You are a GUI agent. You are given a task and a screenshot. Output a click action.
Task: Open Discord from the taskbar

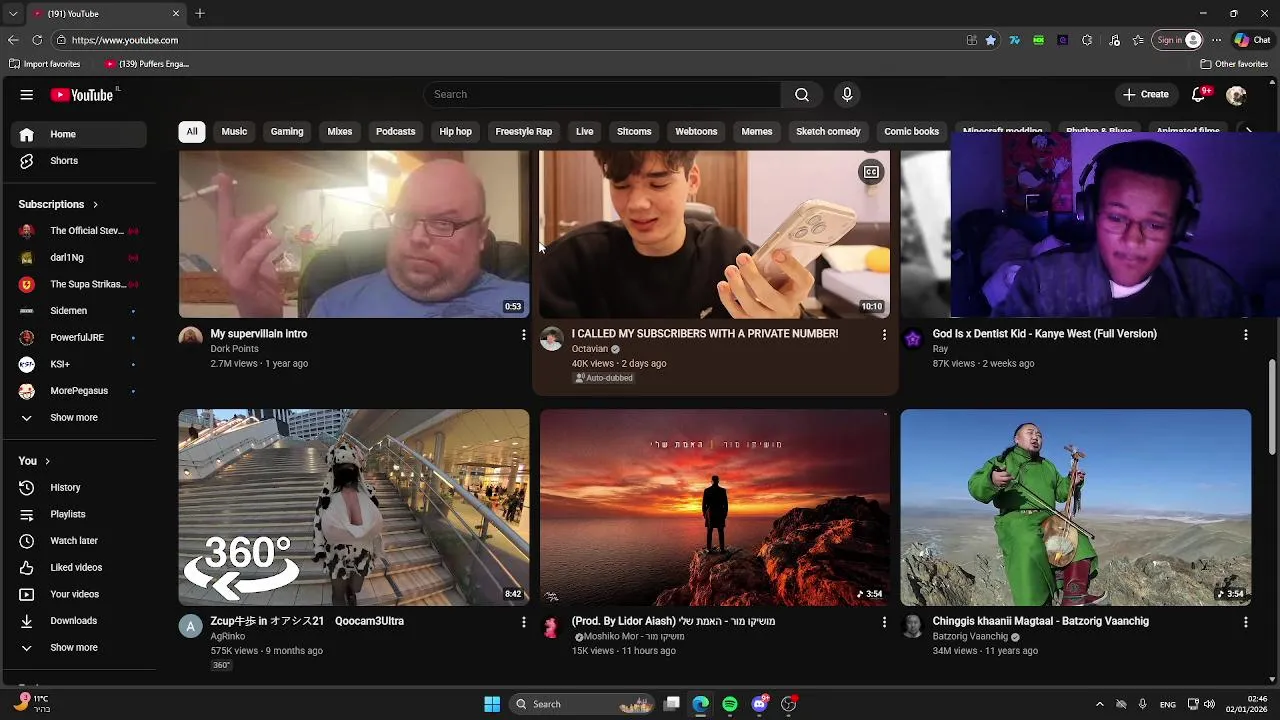pyautogui.click(x=759, y=704)
